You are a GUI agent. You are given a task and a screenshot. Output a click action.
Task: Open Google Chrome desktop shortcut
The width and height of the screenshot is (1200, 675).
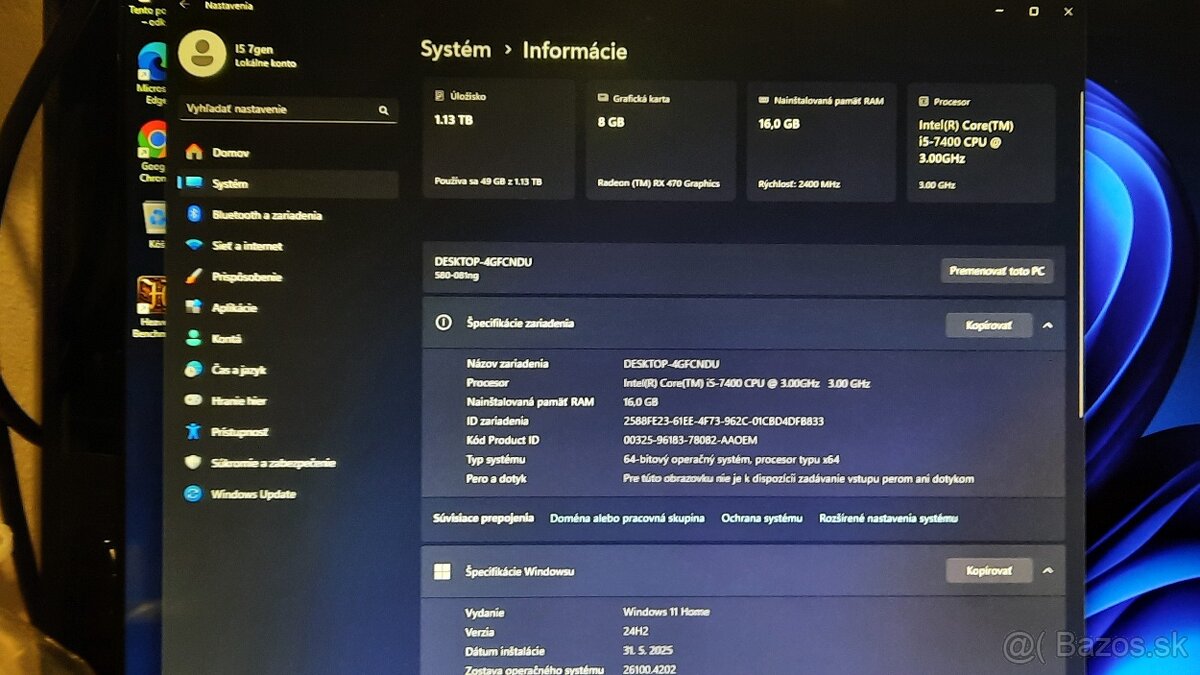point(152,151)
